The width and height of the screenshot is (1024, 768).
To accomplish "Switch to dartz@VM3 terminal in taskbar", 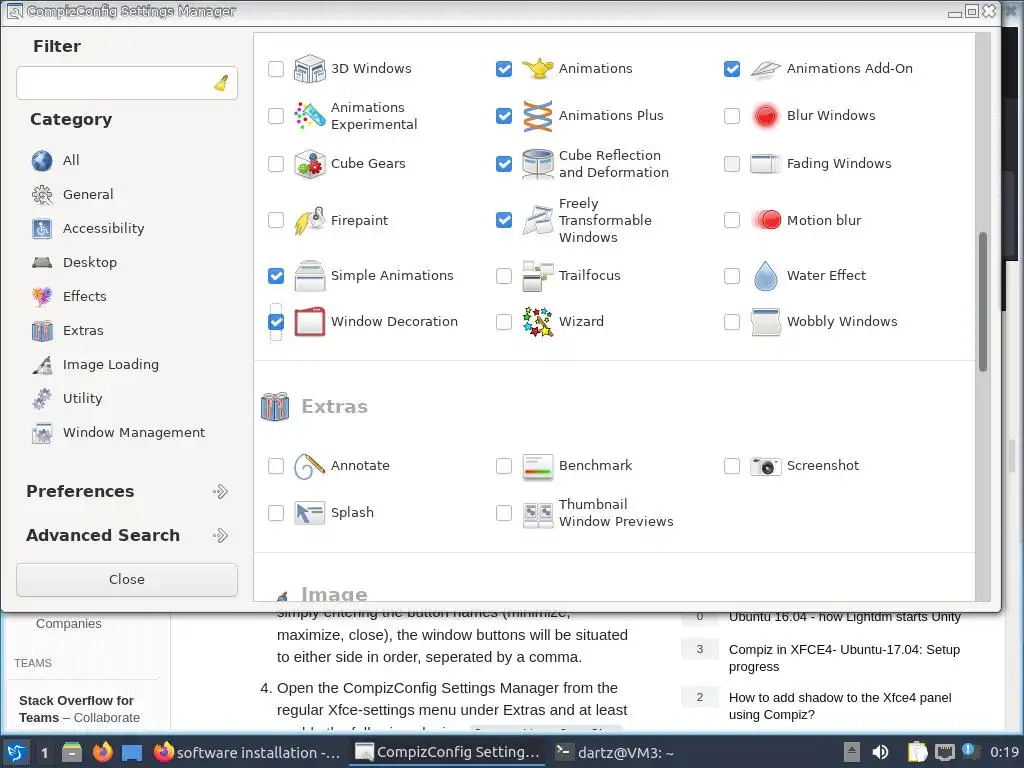I will (x=615, y=753).
